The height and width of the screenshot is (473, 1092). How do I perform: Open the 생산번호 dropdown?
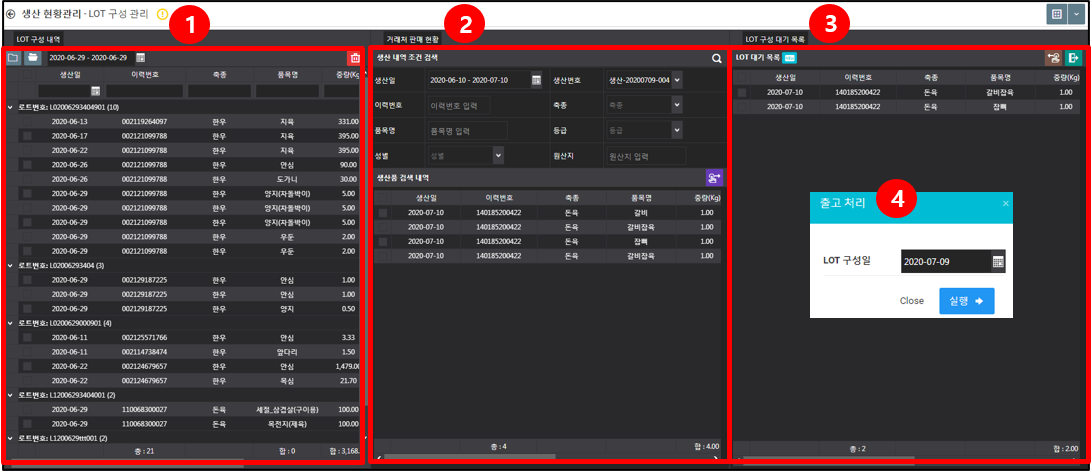click(678, 80)
